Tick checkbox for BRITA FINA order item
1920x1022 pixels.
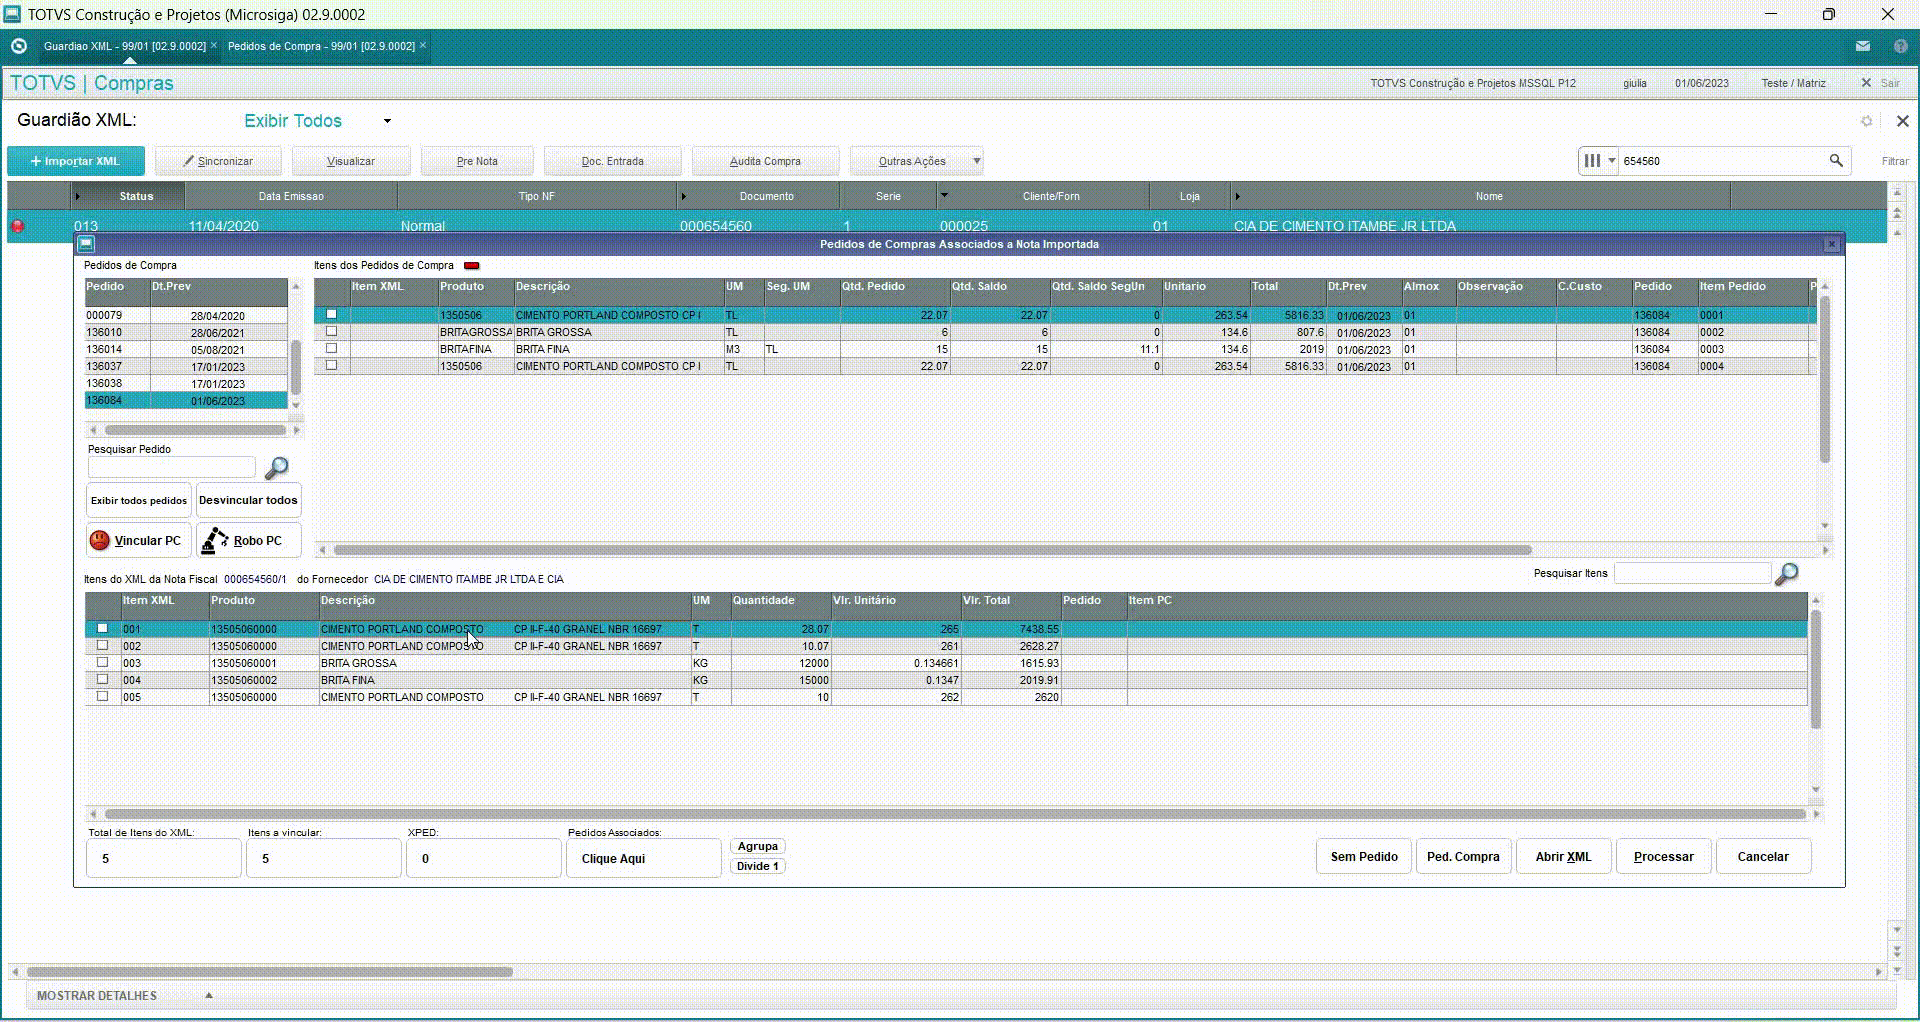[332, 349]
